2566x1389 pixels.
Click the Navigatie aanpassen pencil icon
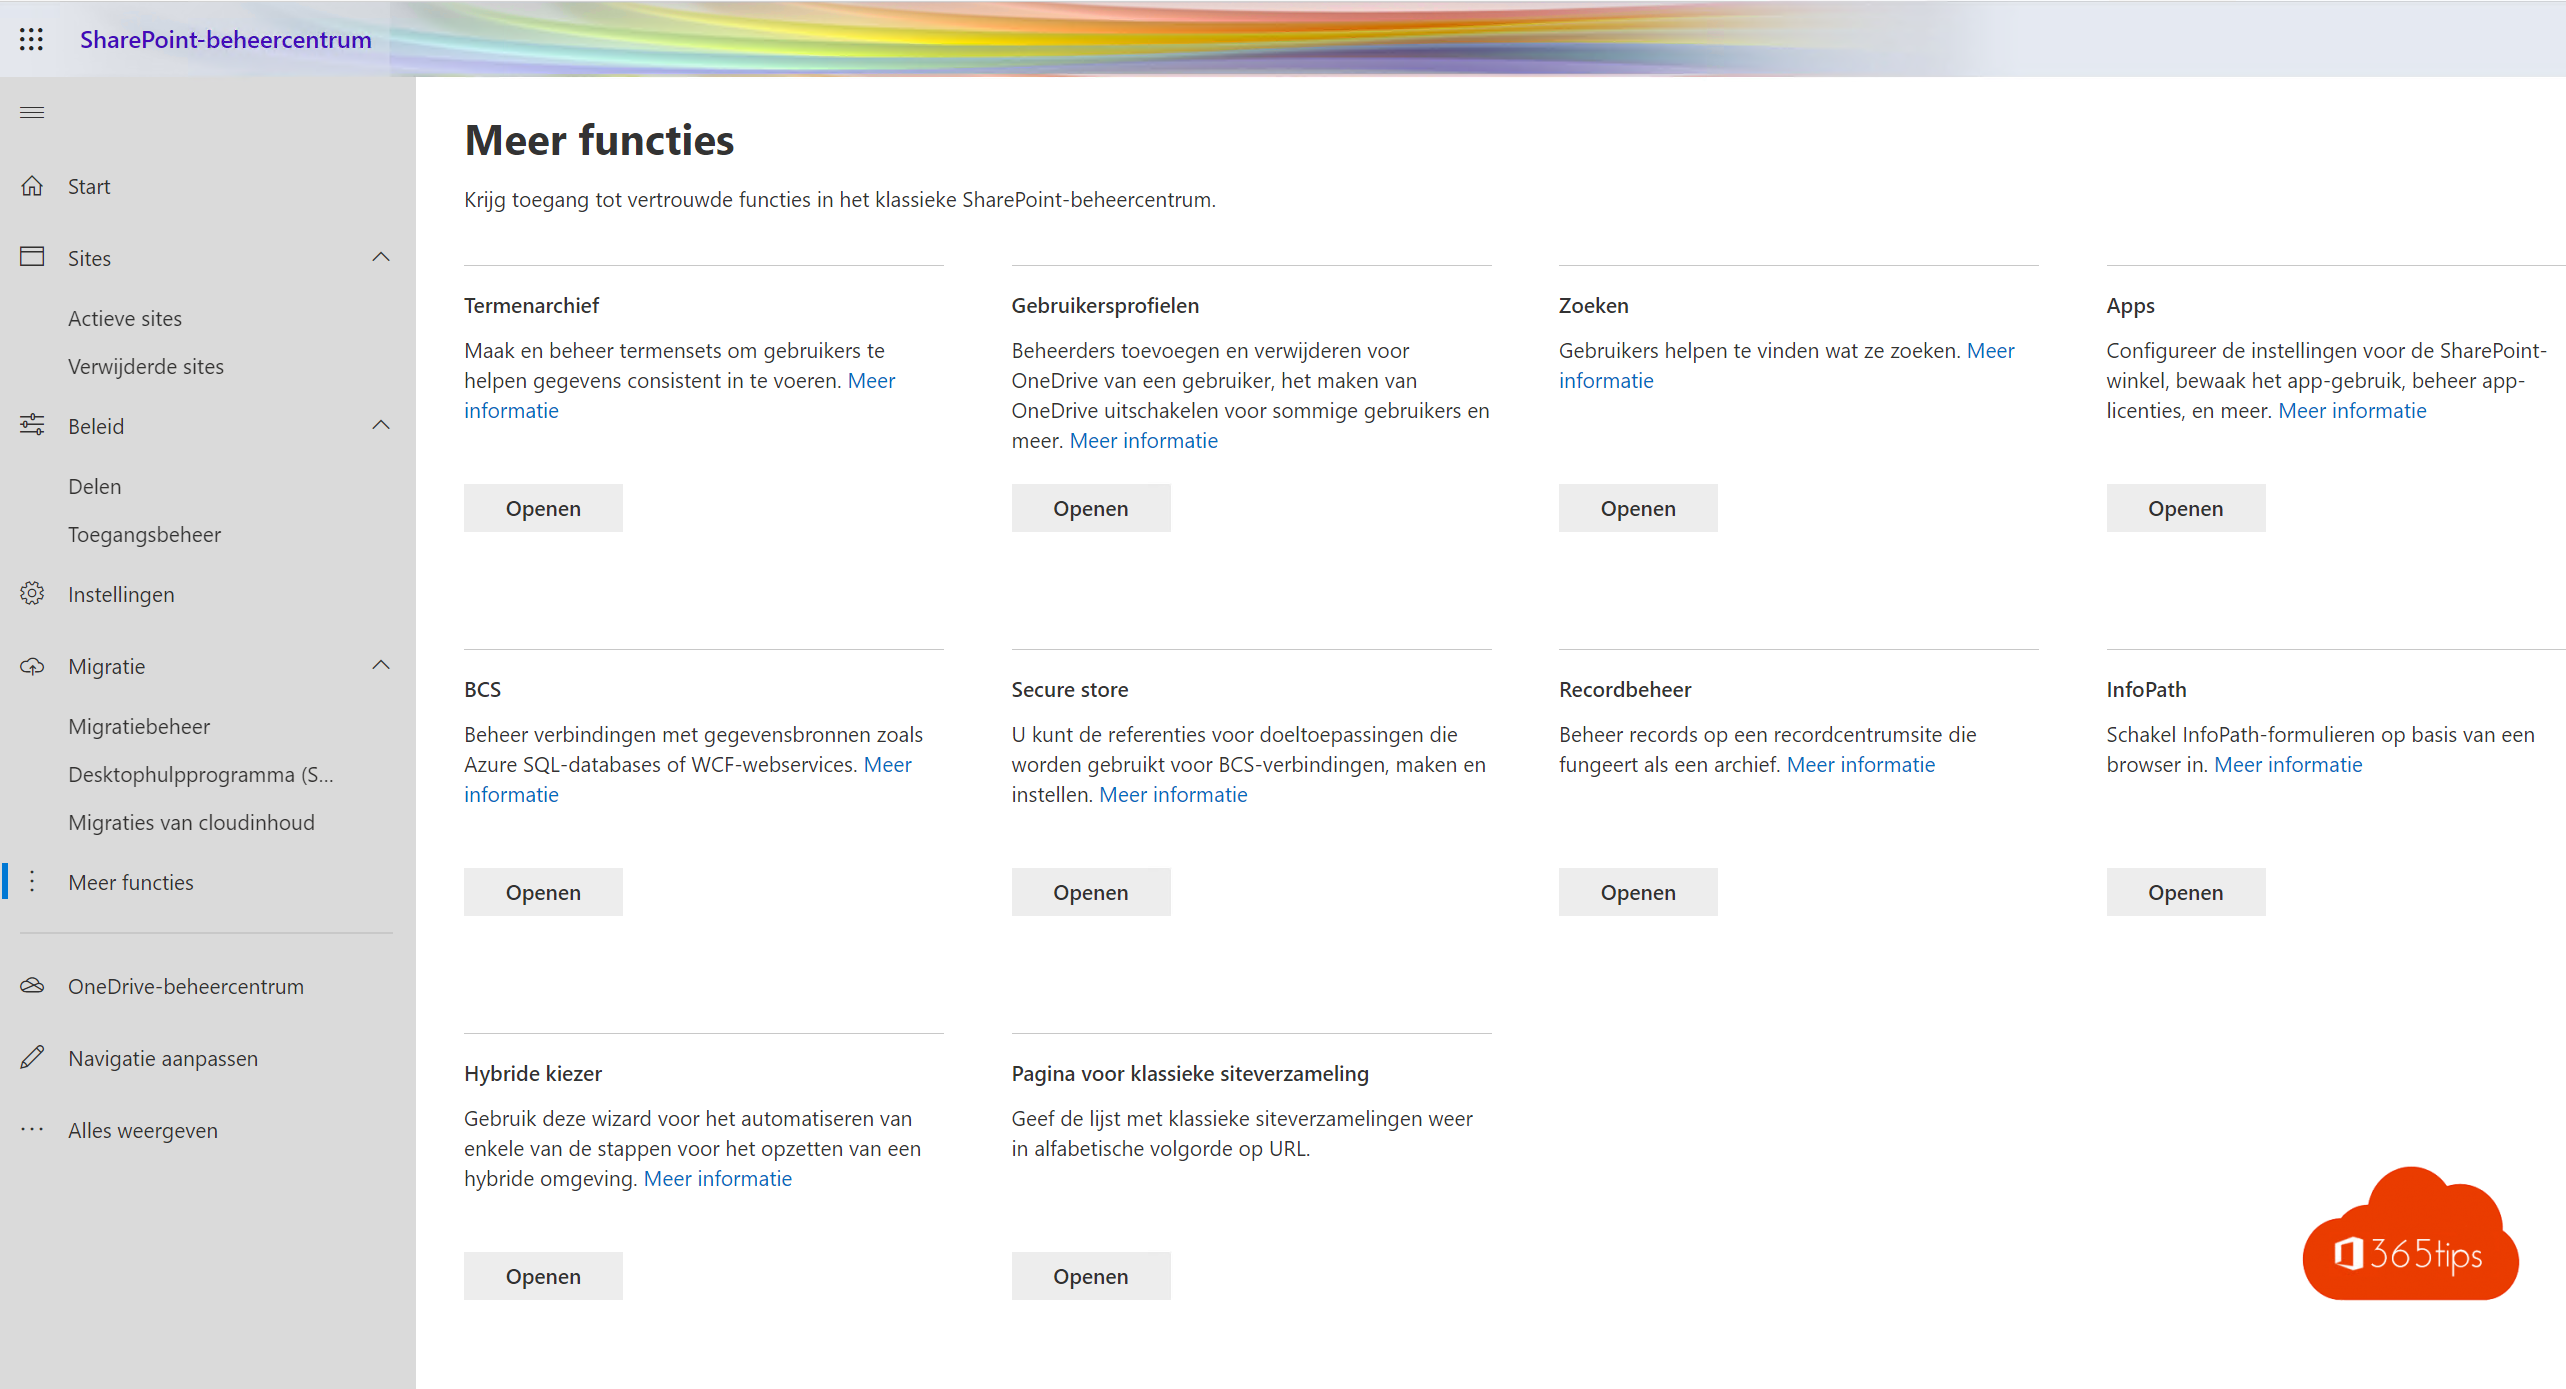coord(32,1057)
